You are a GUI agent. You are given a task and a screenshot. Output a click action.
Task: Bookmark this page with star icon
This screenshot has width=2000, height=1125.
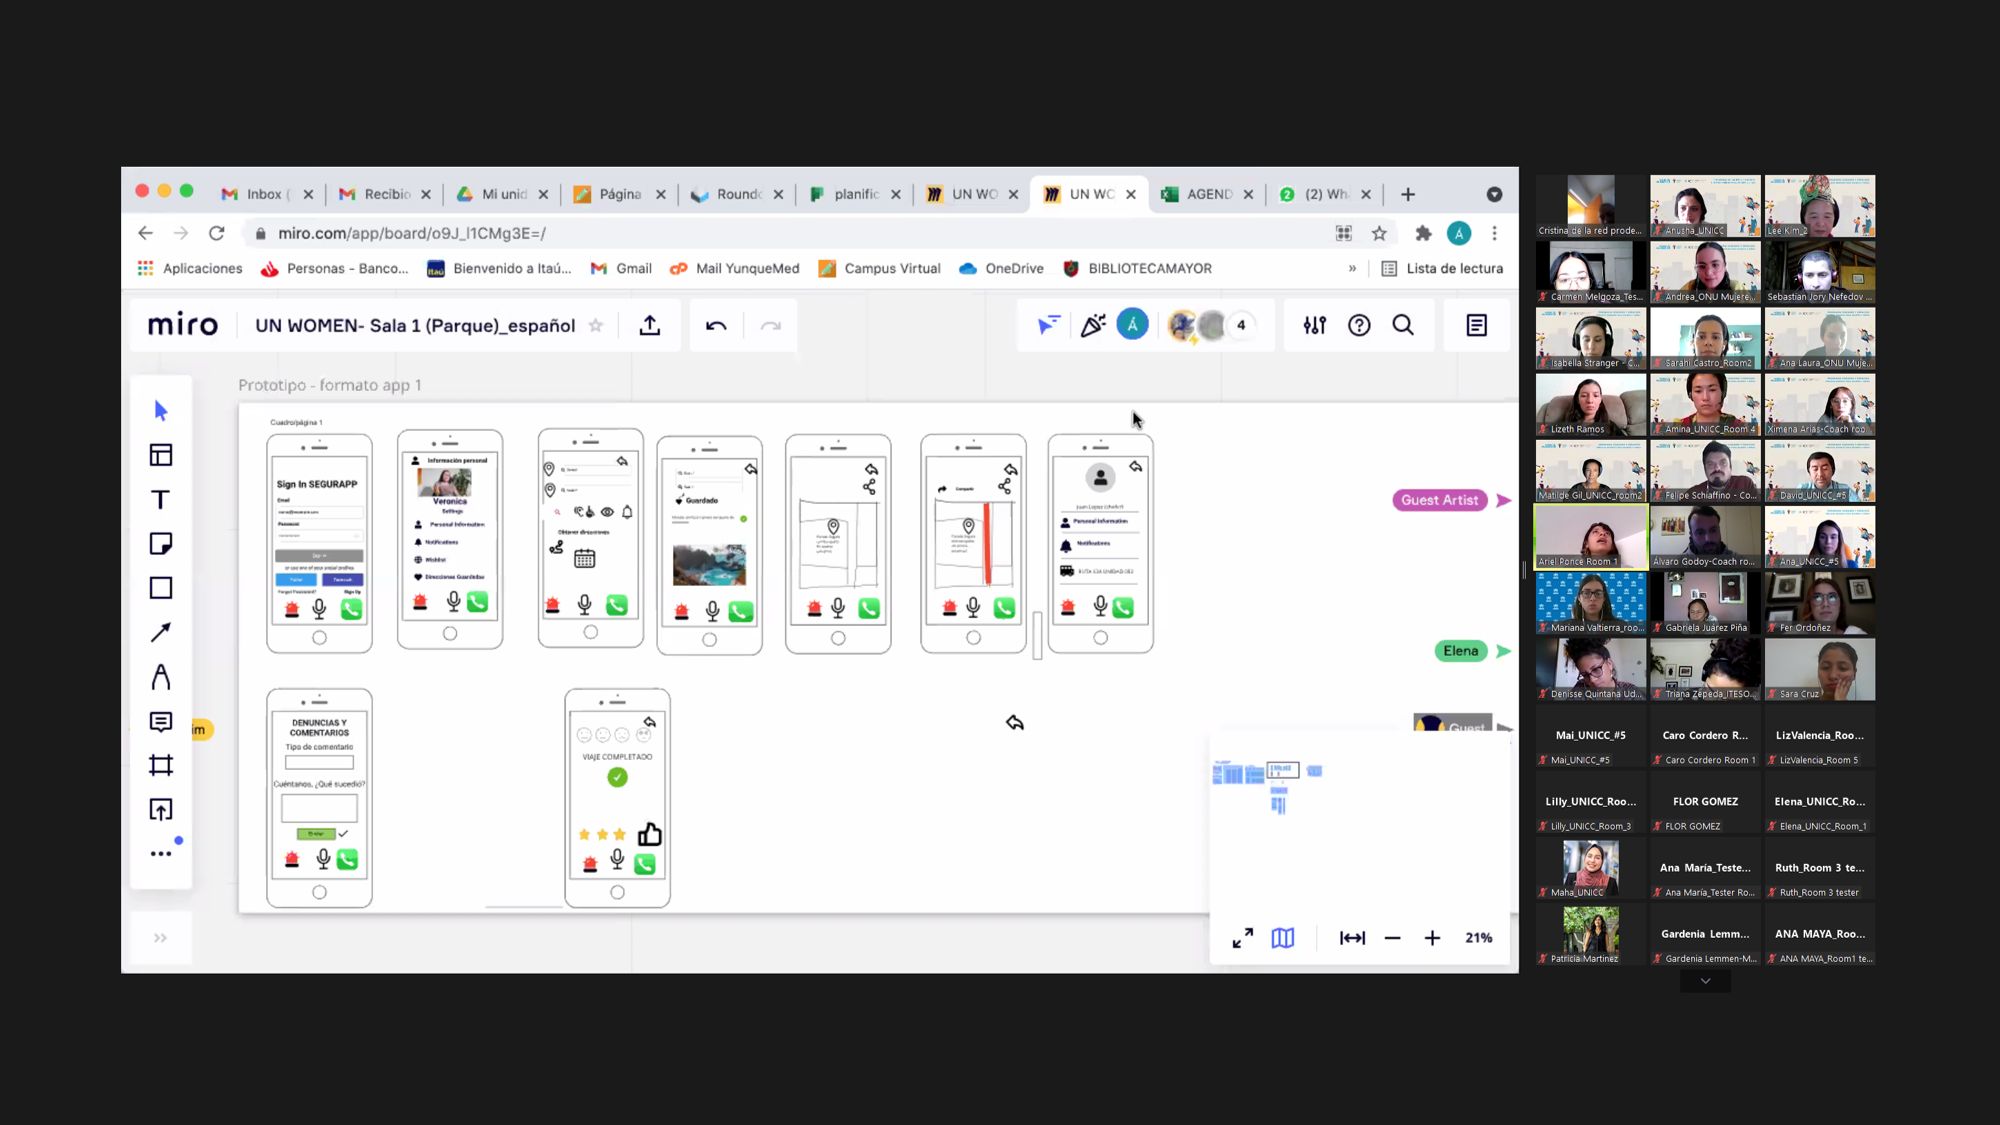point(1380,233)
